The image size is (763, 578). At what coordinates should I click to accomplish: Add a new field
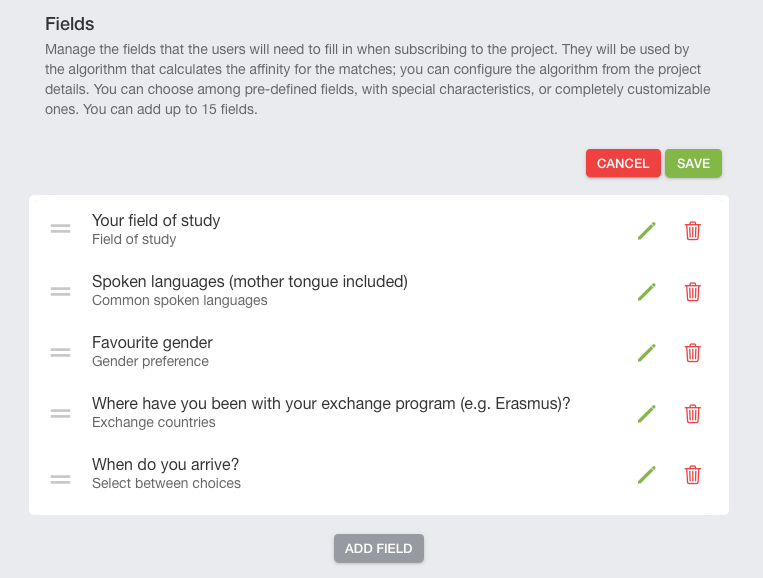(379, 548)
